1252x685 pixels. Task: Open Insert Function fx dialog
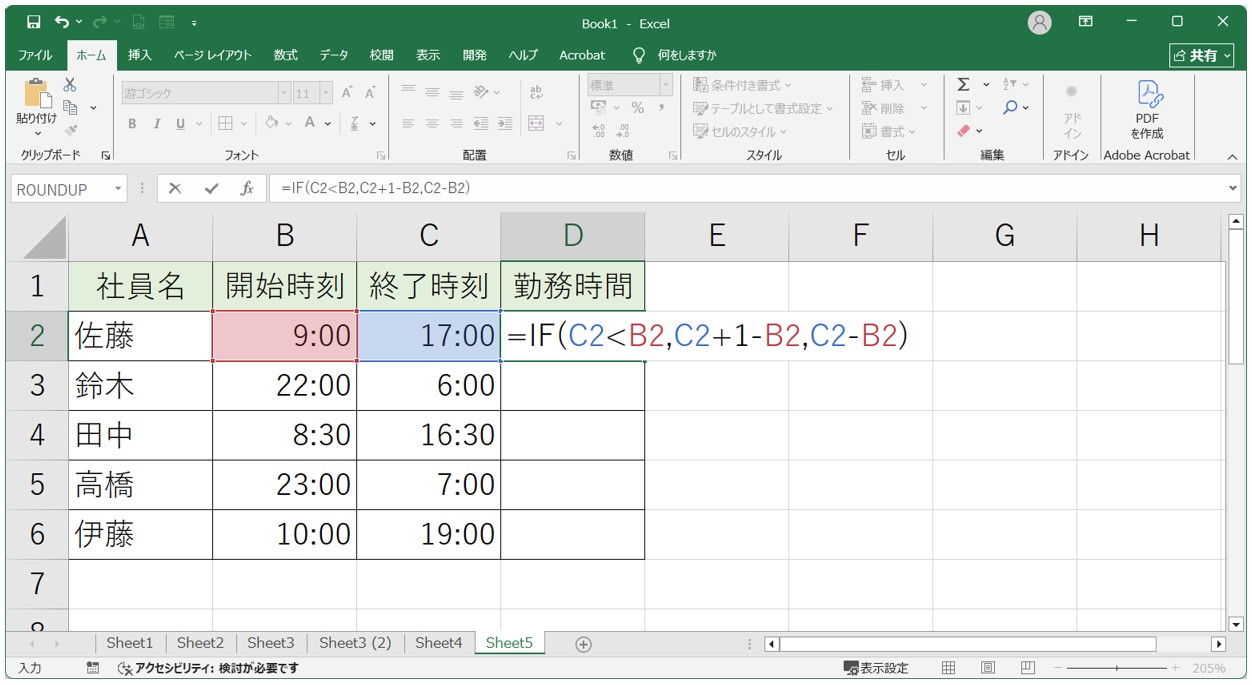247,188
